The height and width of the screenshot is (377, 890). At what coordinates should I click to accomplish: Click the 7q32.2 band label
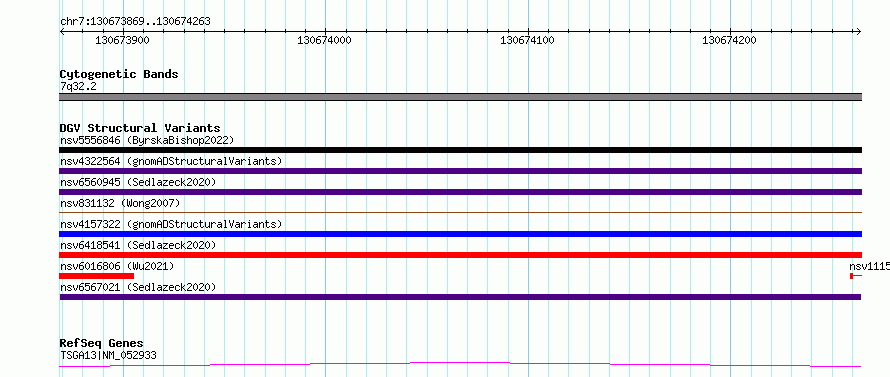point(78,86)
